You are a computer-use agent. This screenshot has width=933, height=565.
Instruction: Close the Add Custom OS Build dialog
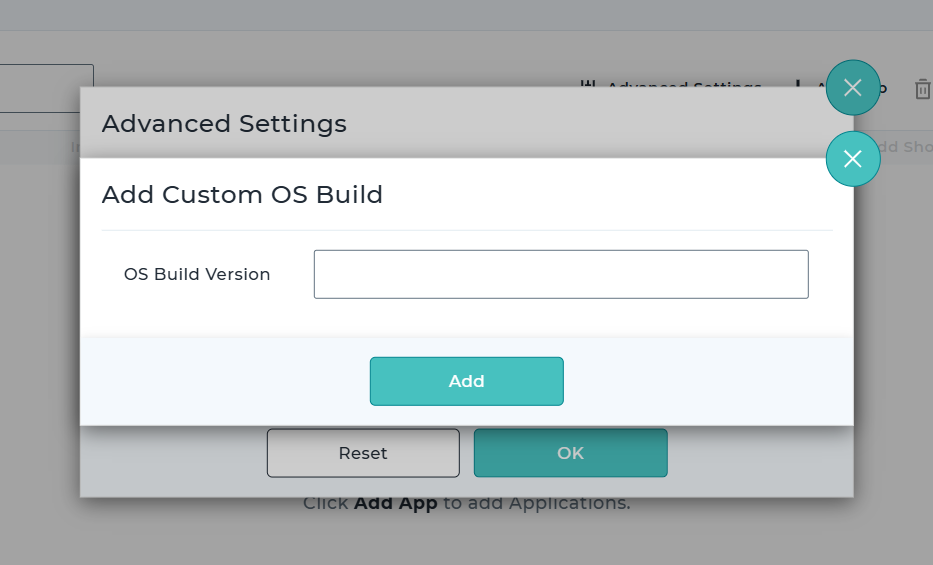click(x=852, y=159)
